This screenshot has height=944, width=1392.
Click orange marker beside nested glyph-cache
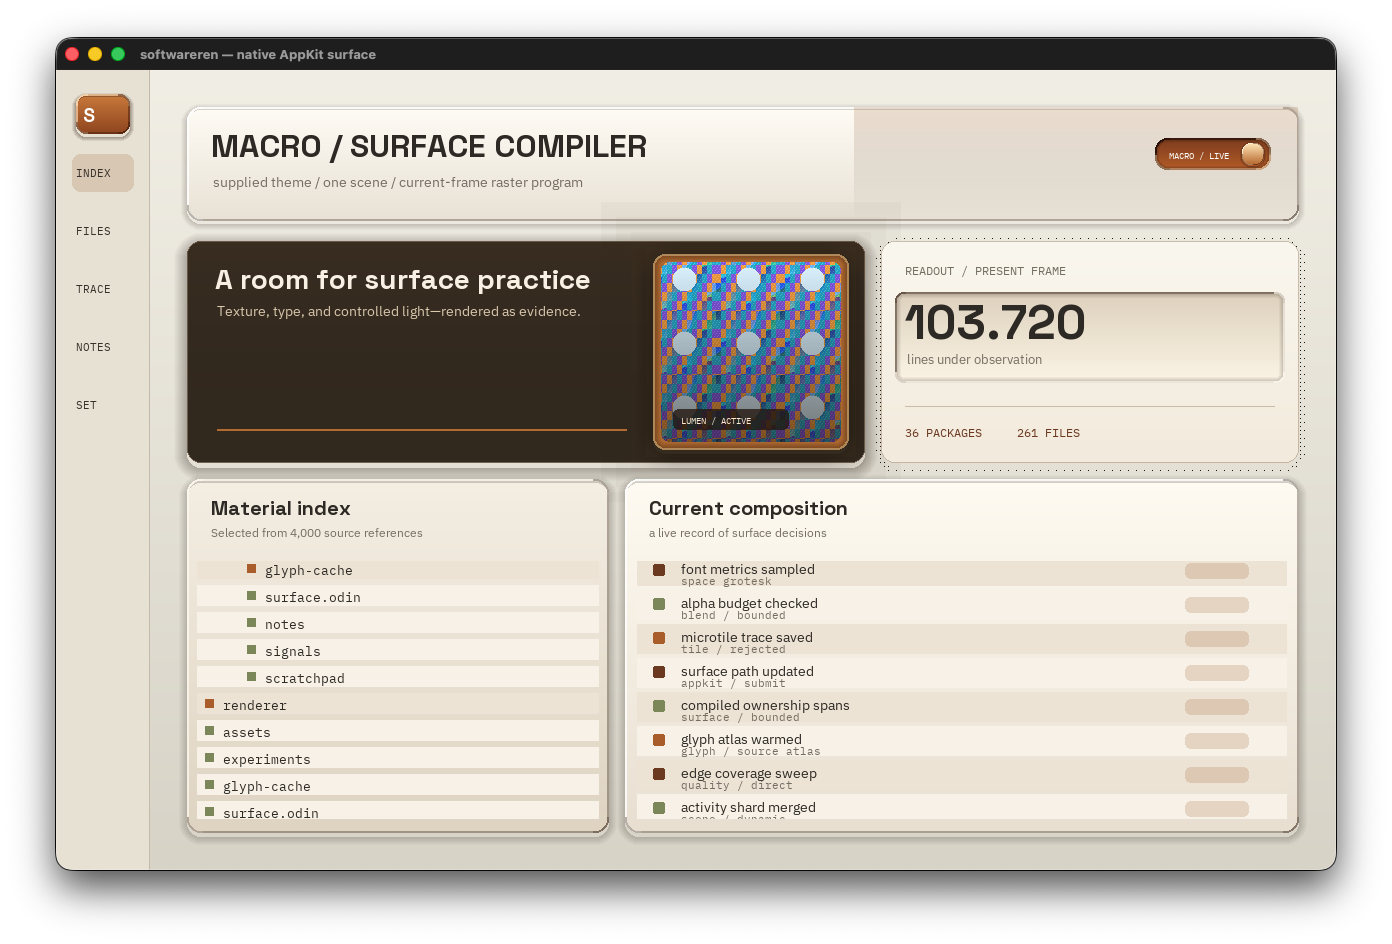coord(252,569)
